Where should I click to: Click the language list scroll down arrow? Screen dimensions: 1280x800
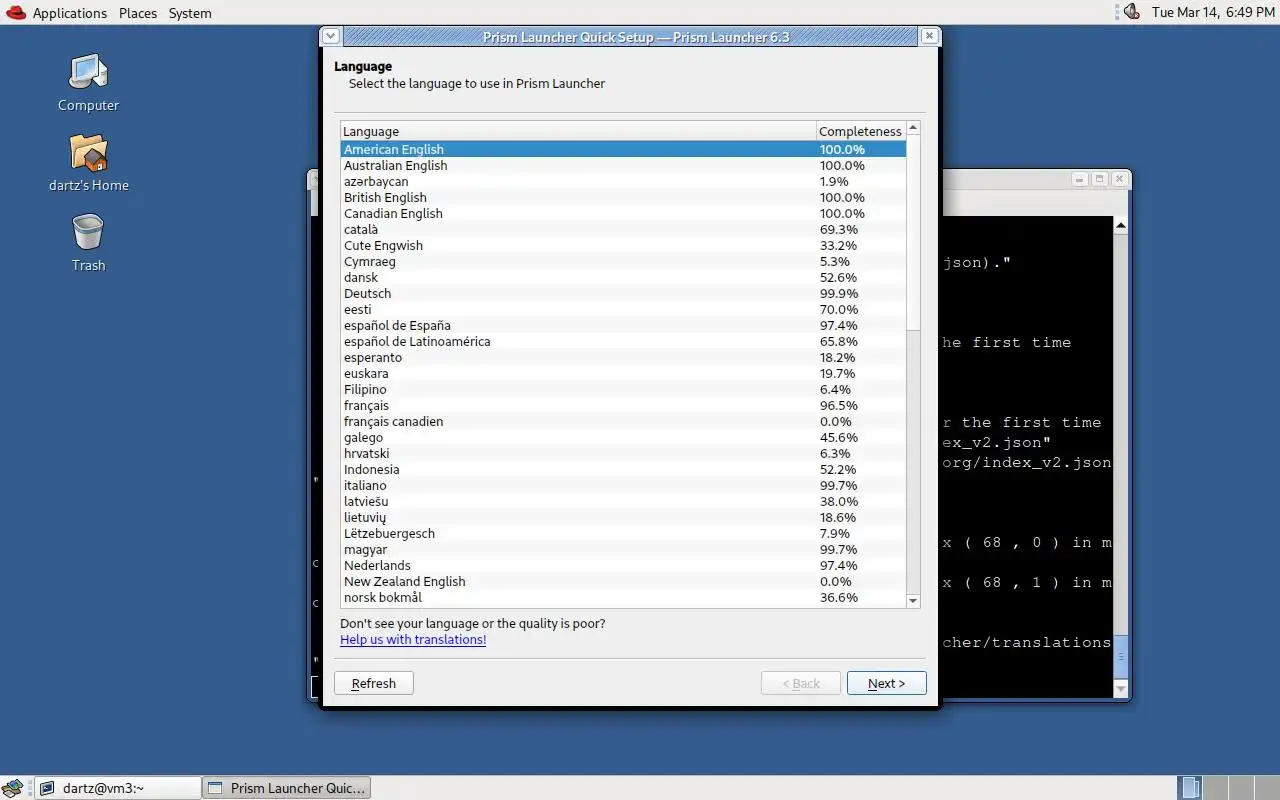click(913, 601)
